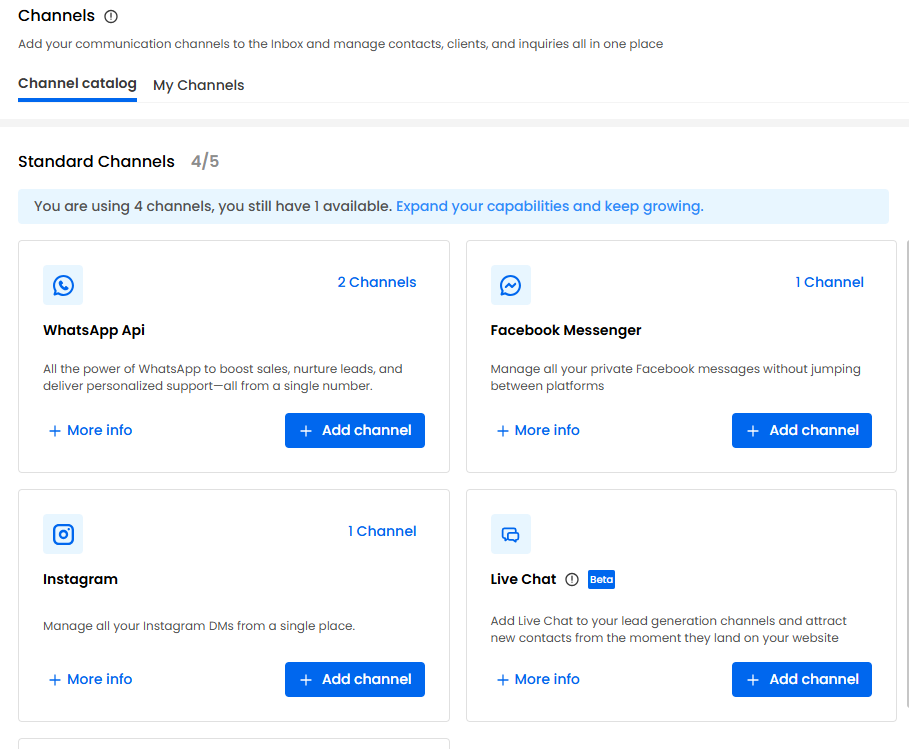
Task: Click the 1 Channel link on Instagram card
Action: [383, 531]
